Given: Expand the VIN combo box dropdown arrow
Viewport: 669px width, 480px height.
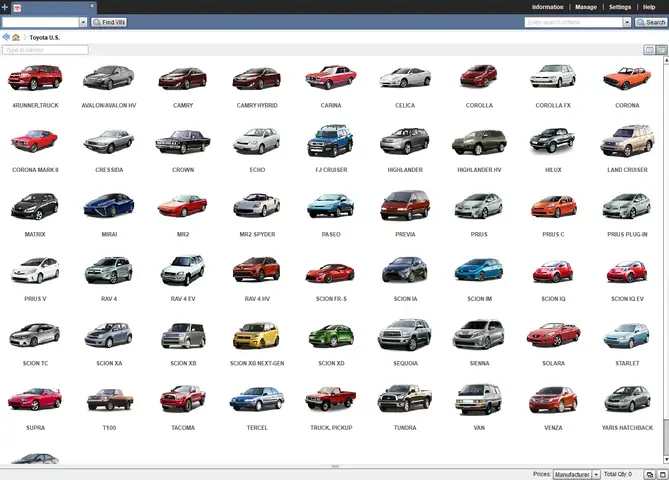Looking at the screenshot, I should 83,22.
